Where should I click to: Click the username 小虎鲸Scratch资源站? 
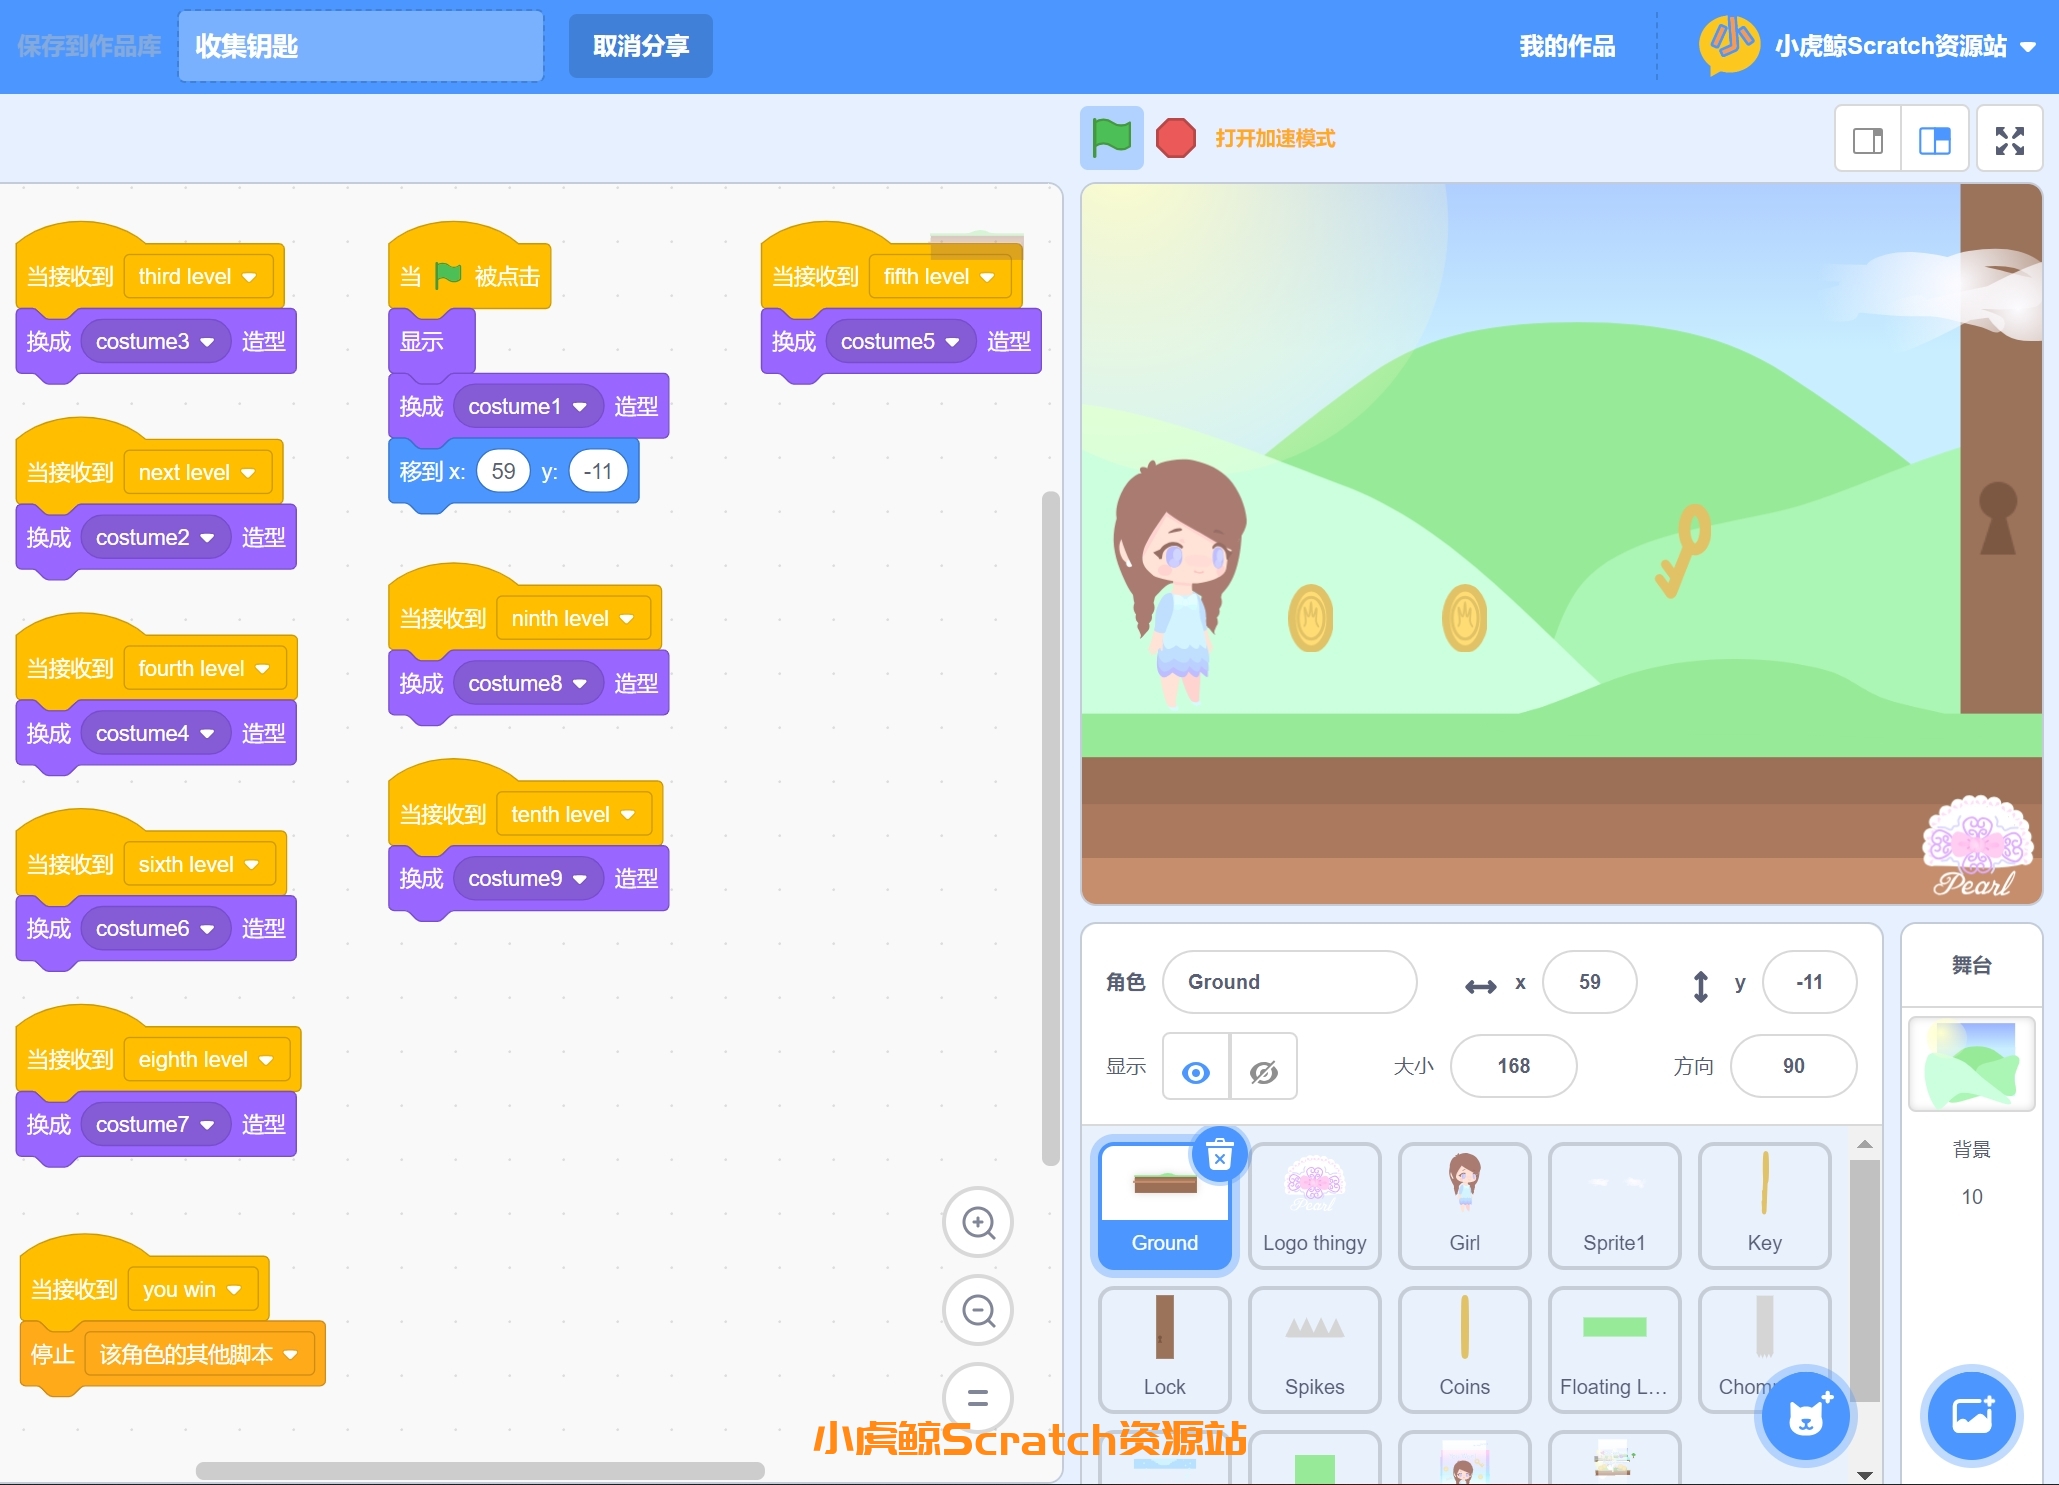click(1890, 46)
